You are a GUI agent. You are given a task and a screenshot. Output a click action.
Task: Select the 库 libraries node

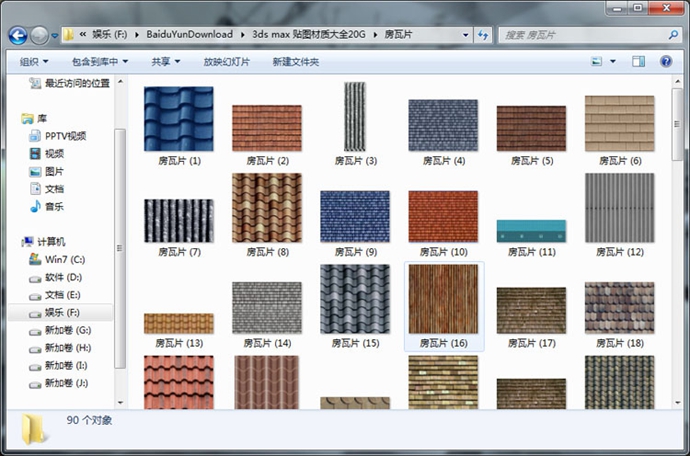click(x=34, y=118)
